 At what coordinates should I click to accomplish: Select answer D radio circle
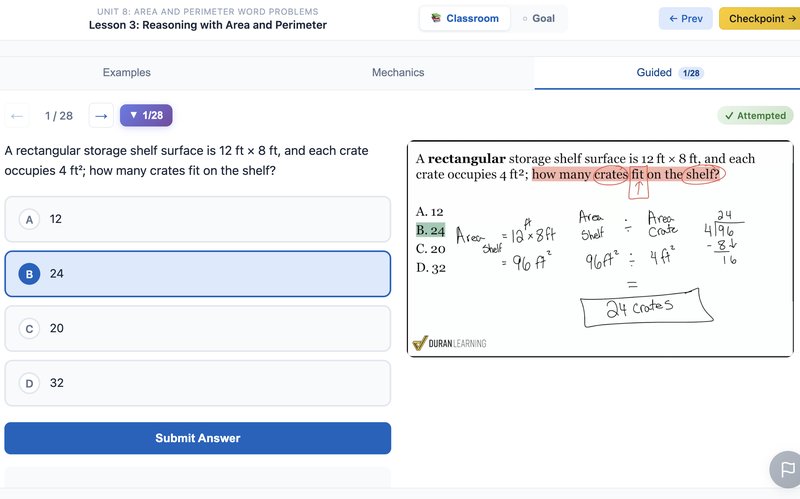click(x=29, y=383)
